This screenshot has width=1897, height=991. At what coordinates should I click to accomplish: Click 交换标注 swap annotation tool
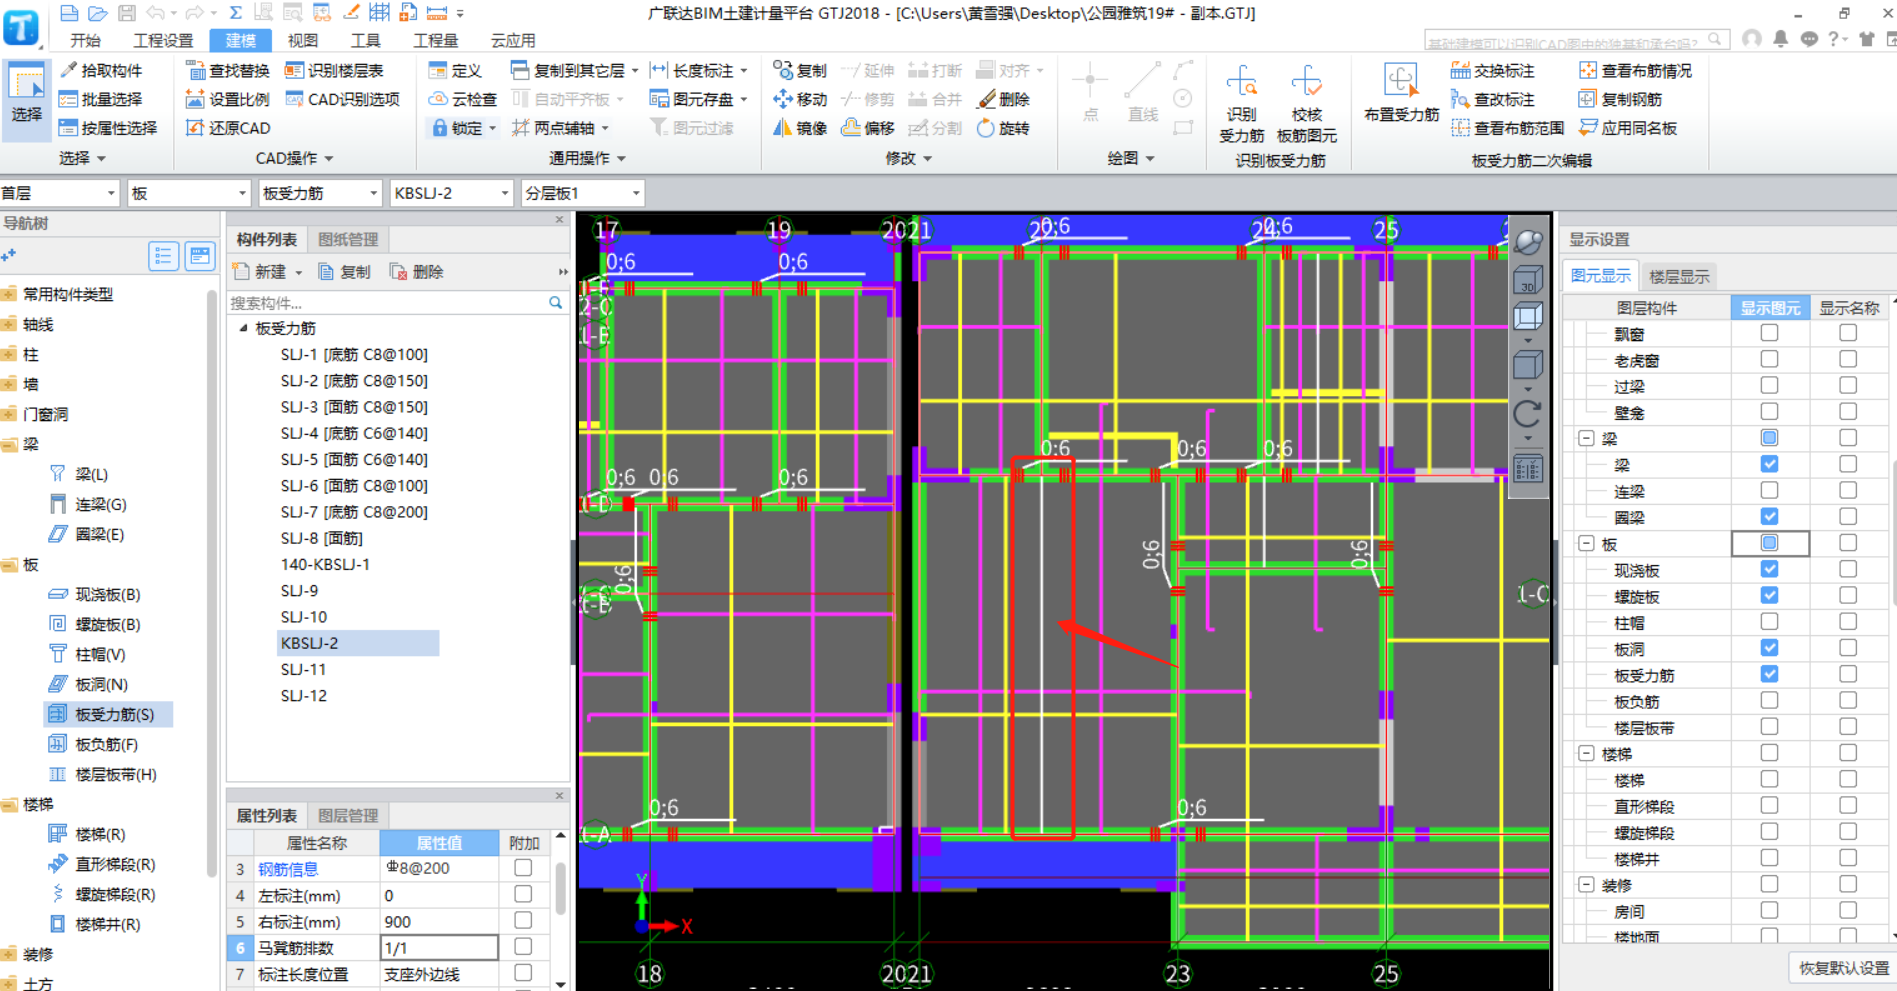1492,70
